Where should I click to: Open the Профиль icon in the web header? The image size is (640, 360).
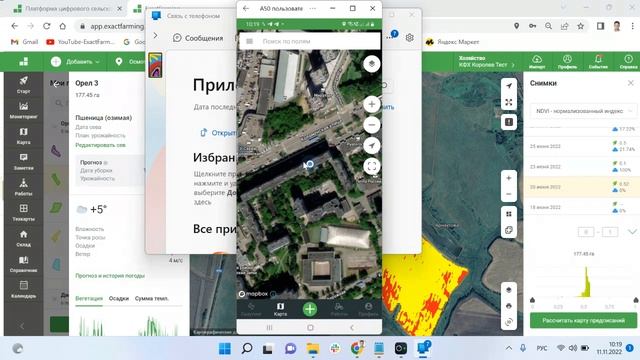(567, 61)
